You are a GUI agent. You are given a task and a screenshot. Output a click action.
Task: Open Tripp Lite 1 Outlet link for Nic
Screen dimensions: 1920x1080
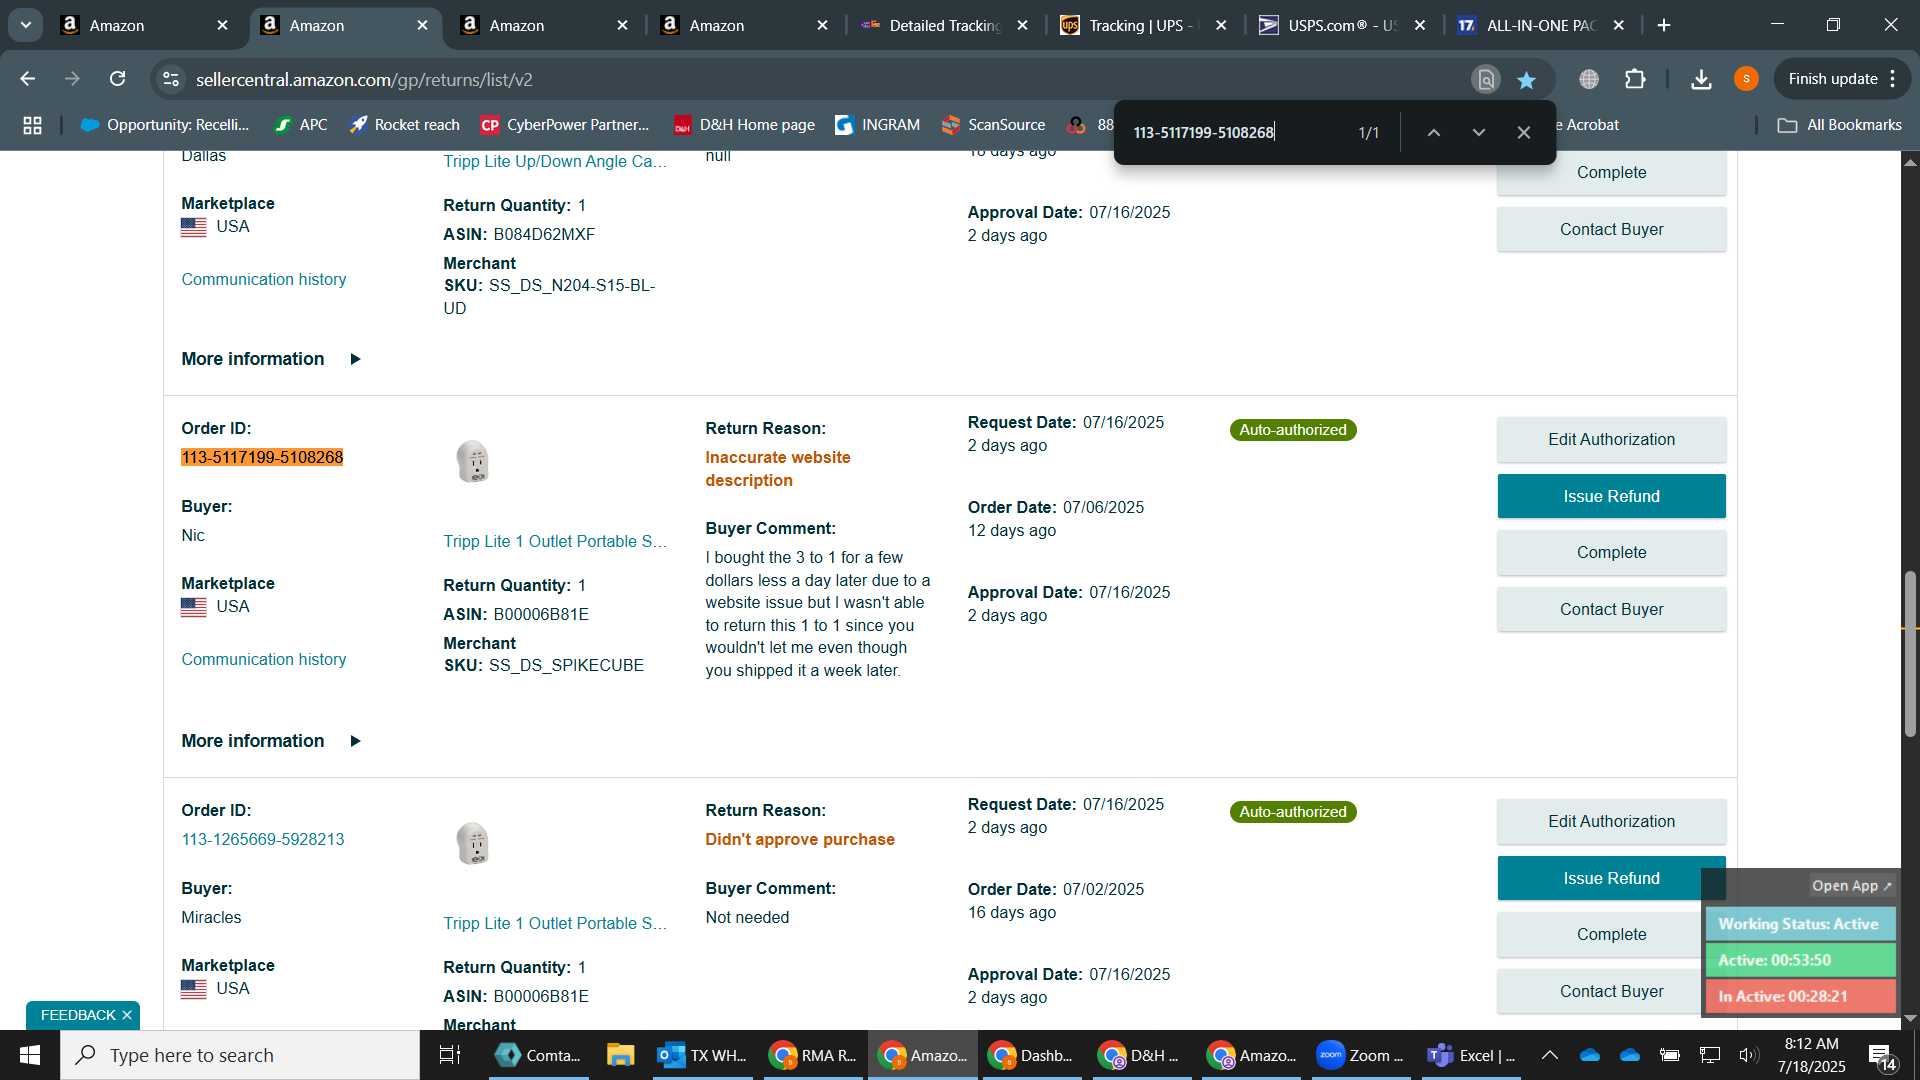coord(555,541)
